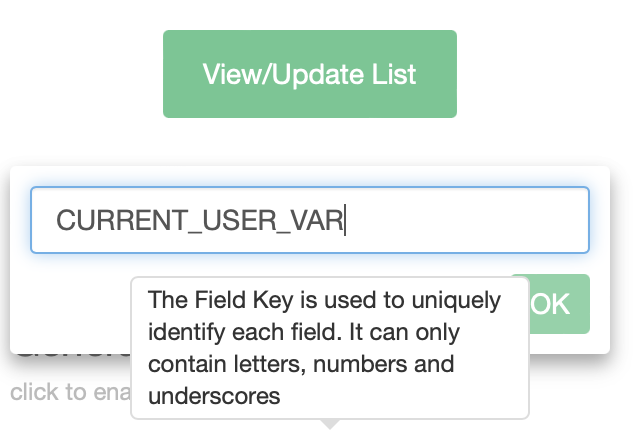
Task: Click empty space right of the input text
Action: pos(470,221)
